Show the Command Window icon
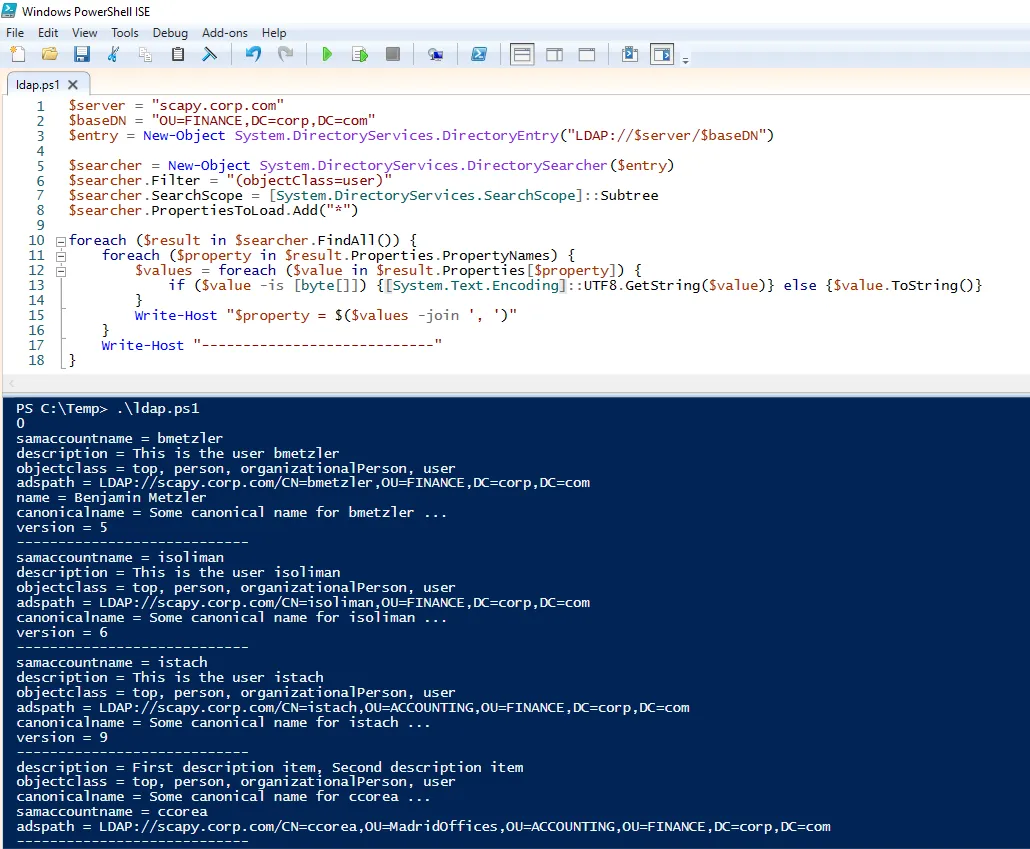This screenshot has height=849, width=1030. click(x=629, y=54)
